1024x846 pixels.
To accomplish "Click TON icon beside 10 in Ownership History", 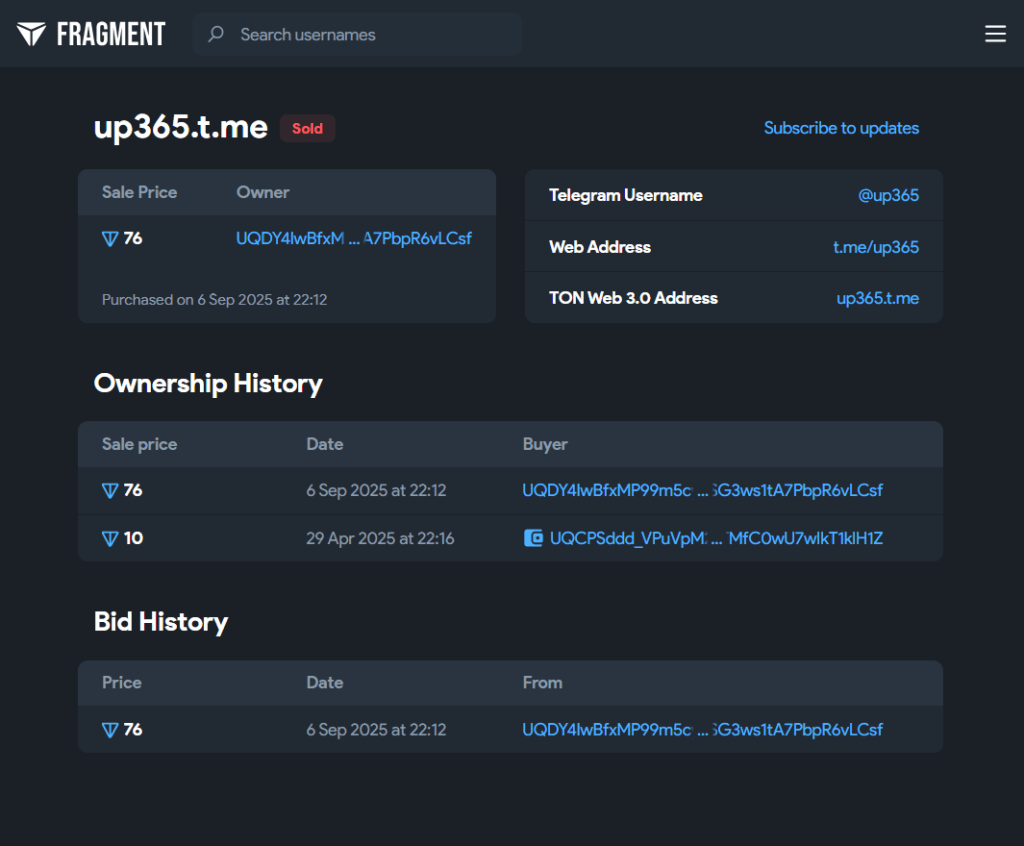I will [110, 538].
